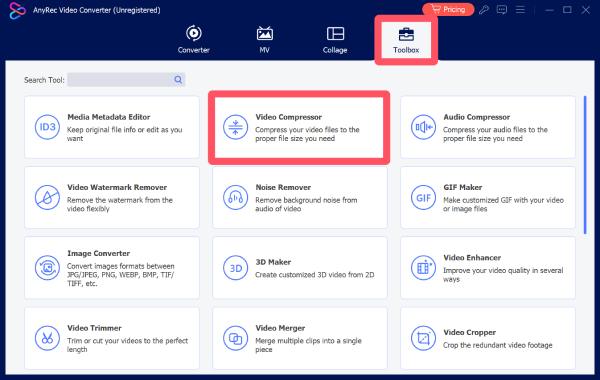
Task: Select the Video Enhancer title
Action: [472, 258]
